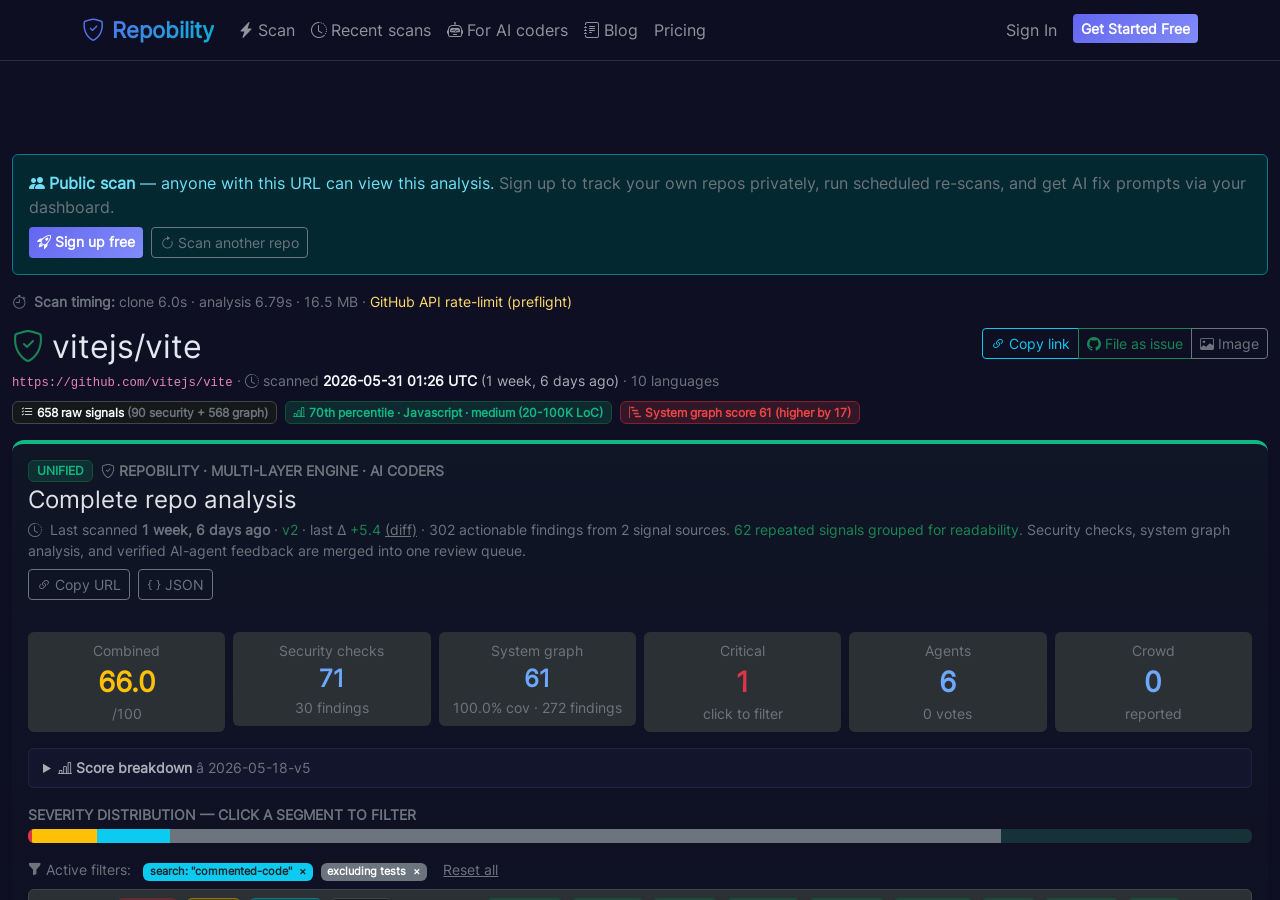
Task: Click the funnel icon by Active filters
Action: 35,869
